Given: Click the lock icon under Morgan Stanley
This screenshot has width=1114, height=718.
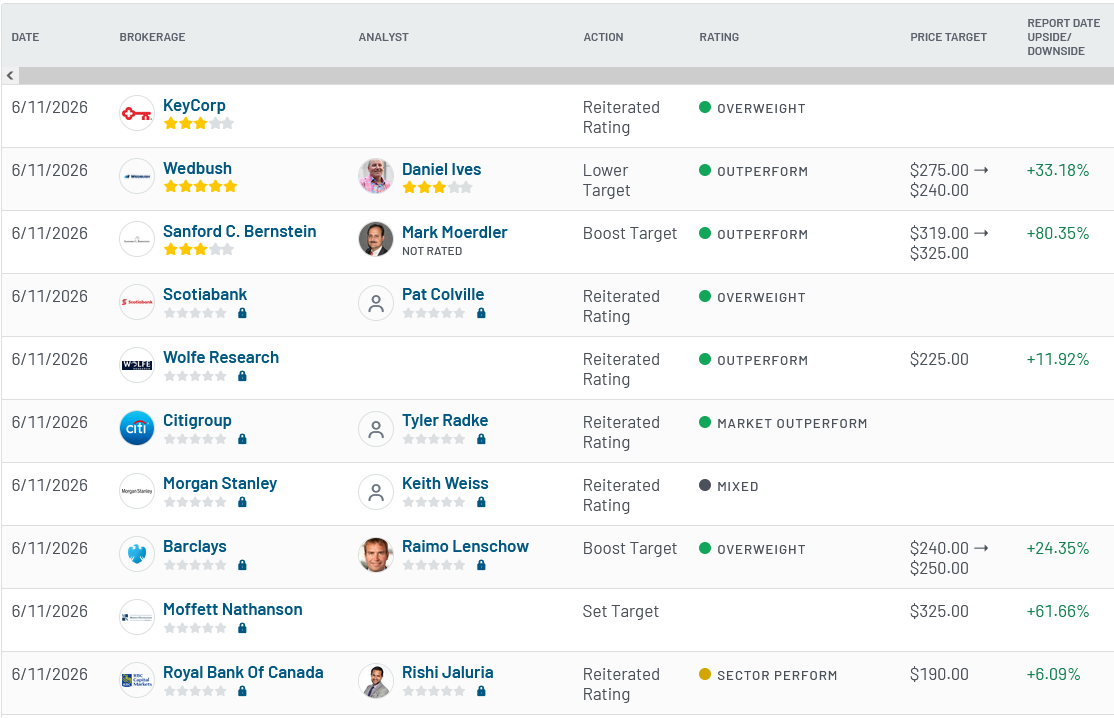Looking at the screenshot, I should click(x=242, y=502).
